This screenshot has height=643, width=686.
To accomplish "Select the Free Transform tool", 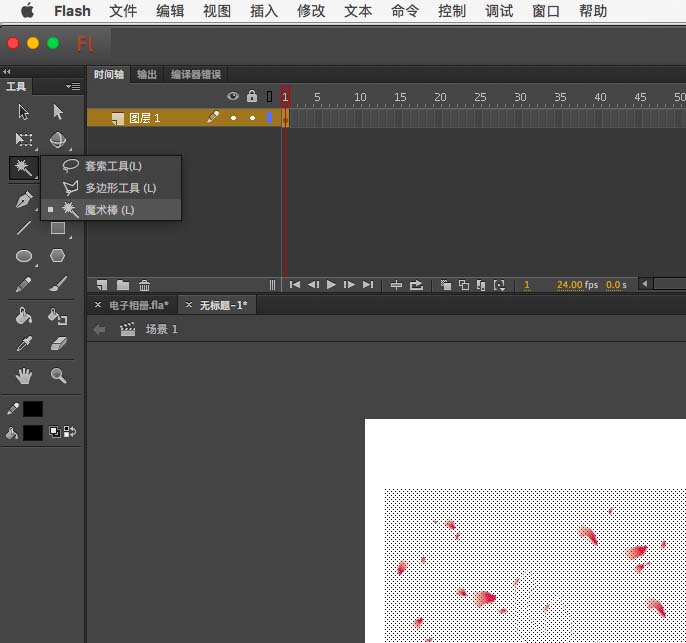I will 24,140.
